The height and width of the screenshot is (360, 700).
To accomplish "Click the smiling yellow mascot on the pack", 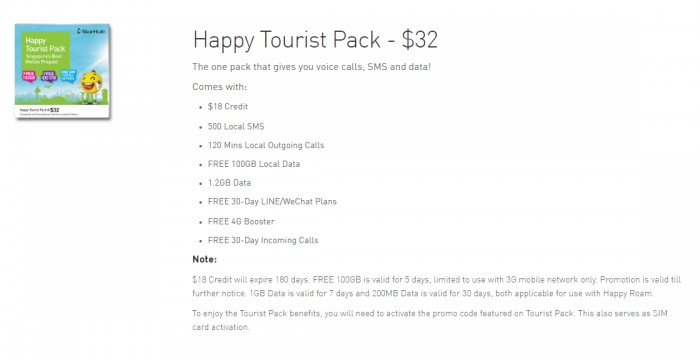I will (x=91, y=86).
